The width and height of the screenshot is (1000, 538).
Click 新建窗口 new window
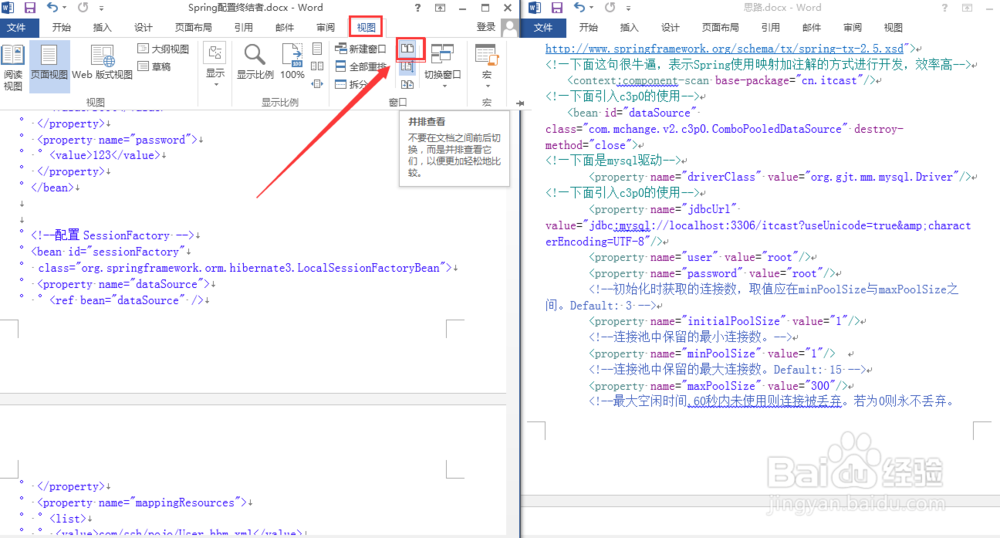(360, 48)
